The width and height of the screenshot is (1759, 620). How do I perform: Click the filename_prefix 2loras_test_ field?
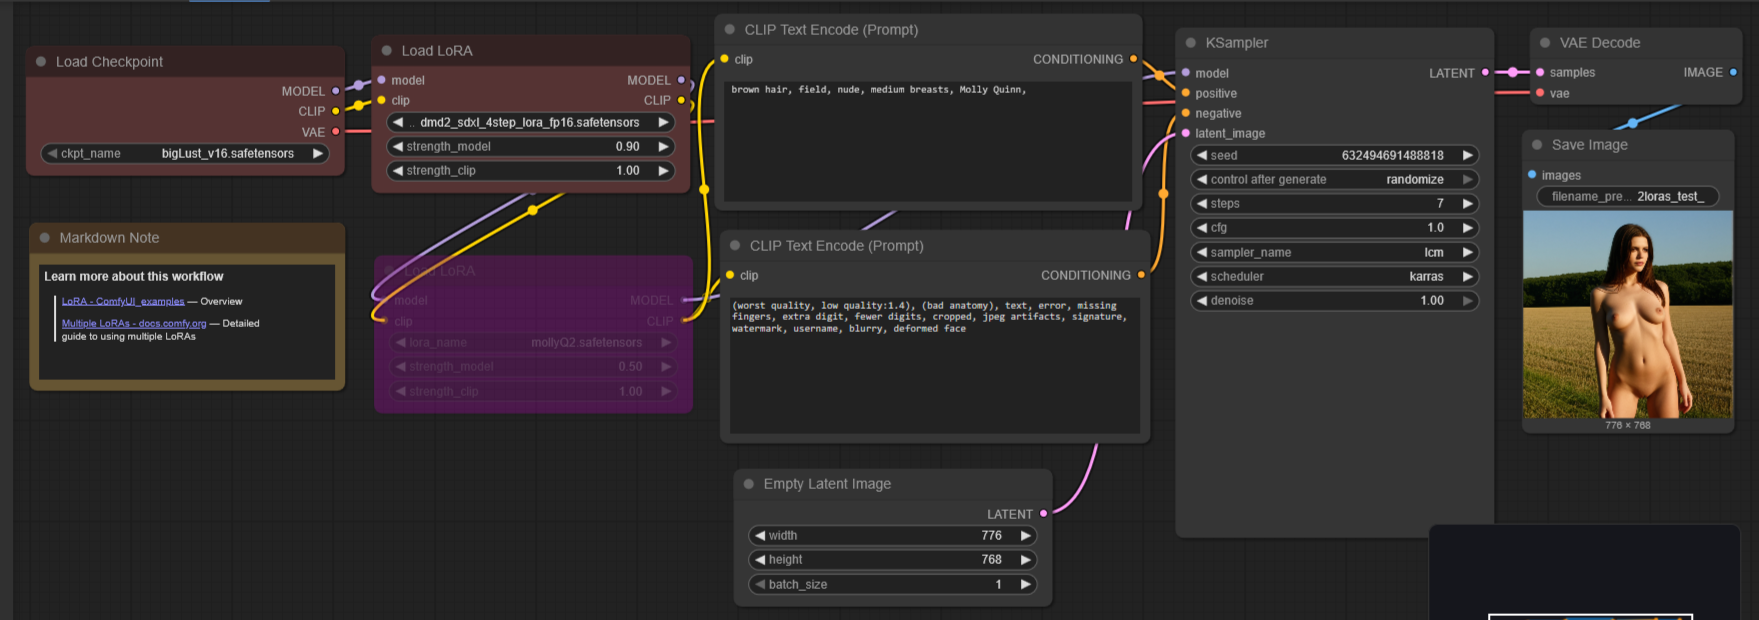[1627, 196]
